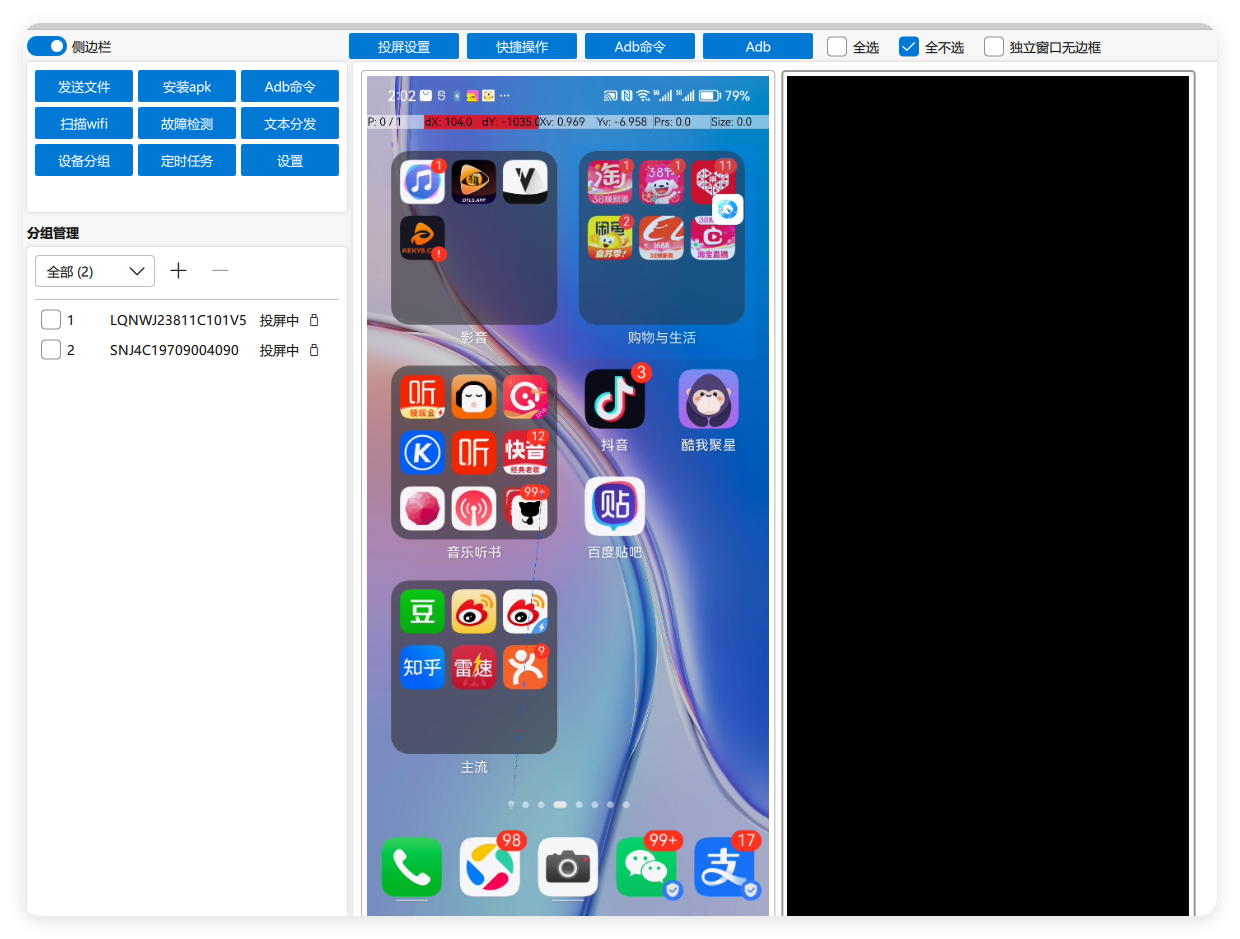Screen dimensions: 1240x939
Task: Select device 1 checkbox
Action: (51, 320)
